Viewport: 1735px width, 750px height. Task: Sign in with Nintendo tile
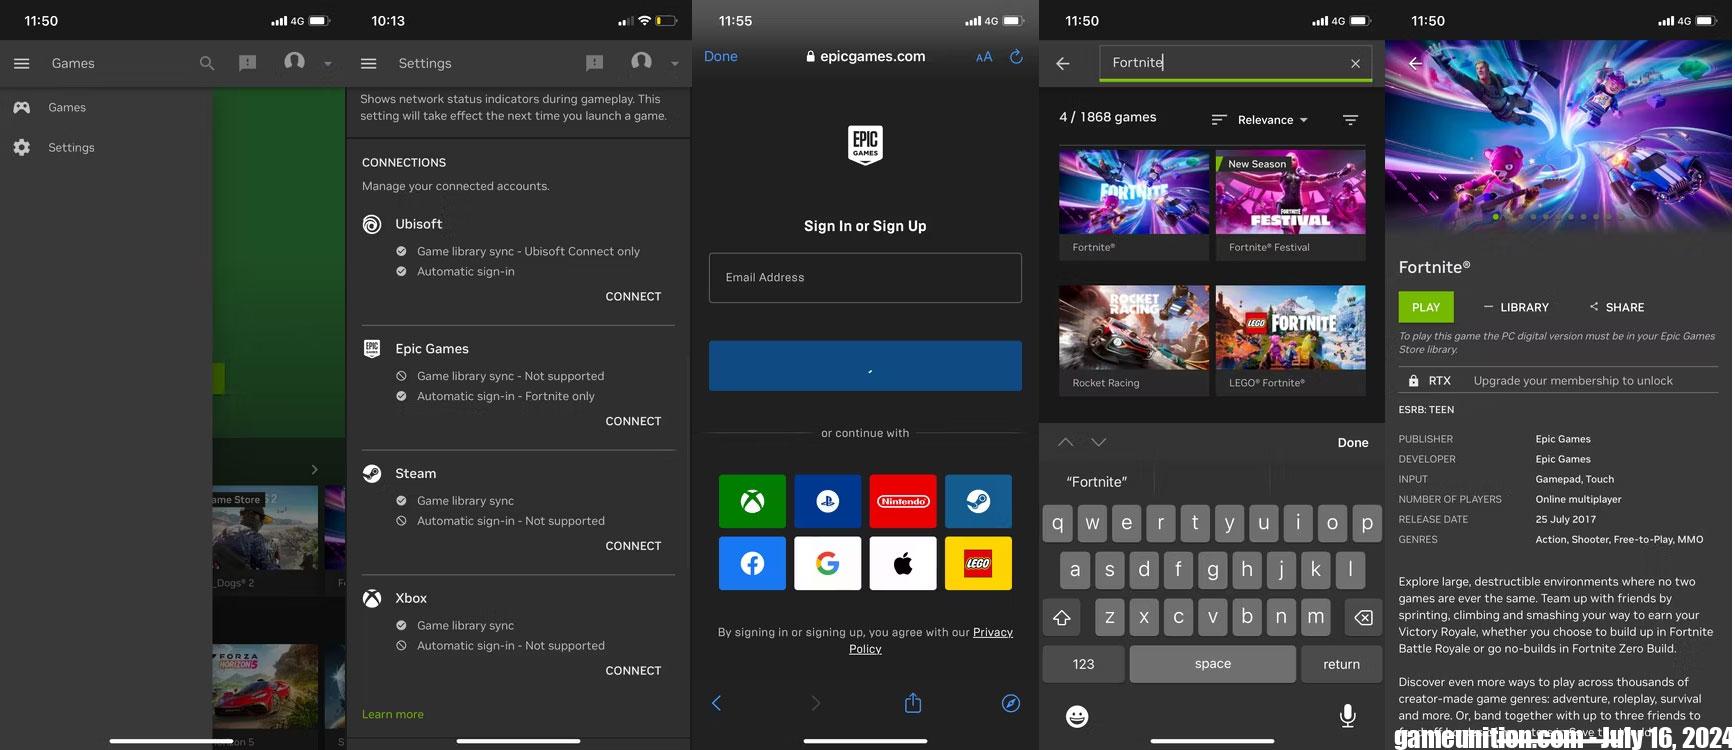coord(903,501)
